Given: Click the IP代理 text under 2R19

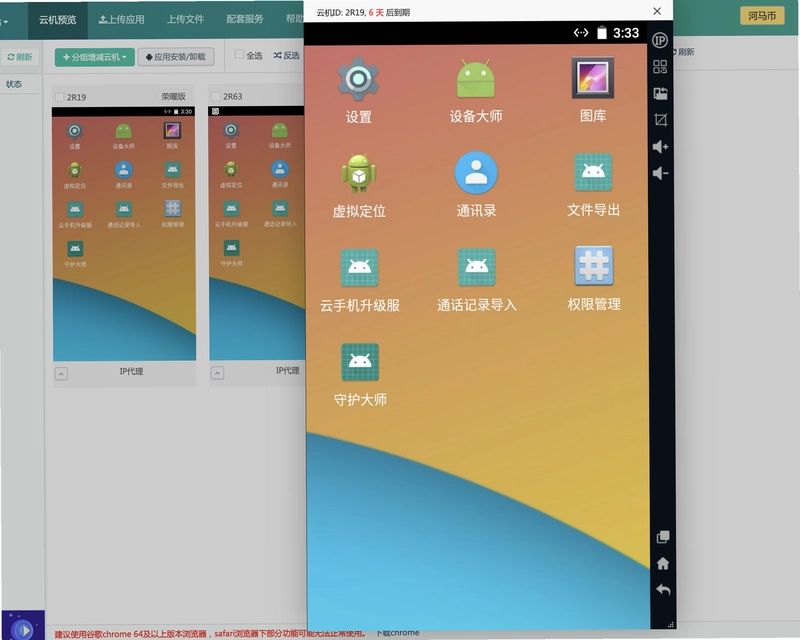Looking at the screenshot, I should click(x=131, y=371).
